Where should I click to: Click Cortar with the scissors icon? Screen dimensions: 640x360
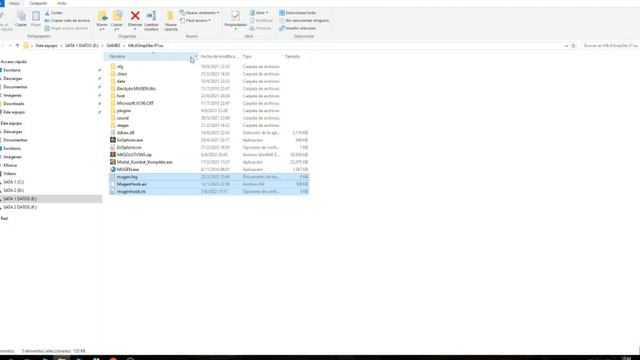(x=54, y=13)
